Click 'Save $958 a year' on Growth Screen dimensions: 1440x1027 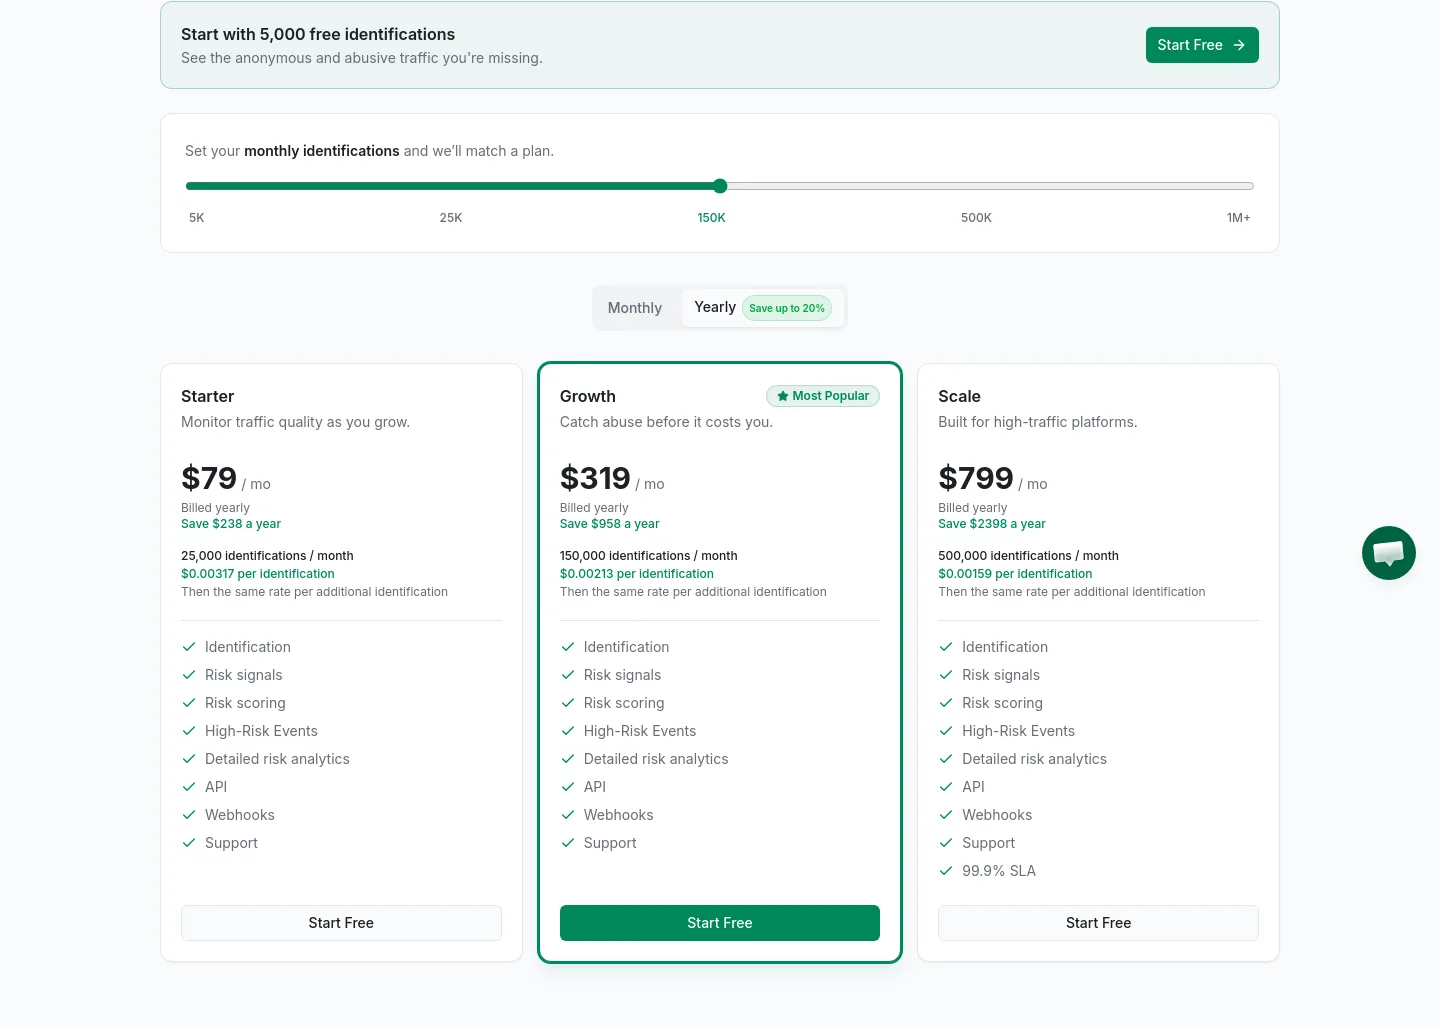coord(610,524)
